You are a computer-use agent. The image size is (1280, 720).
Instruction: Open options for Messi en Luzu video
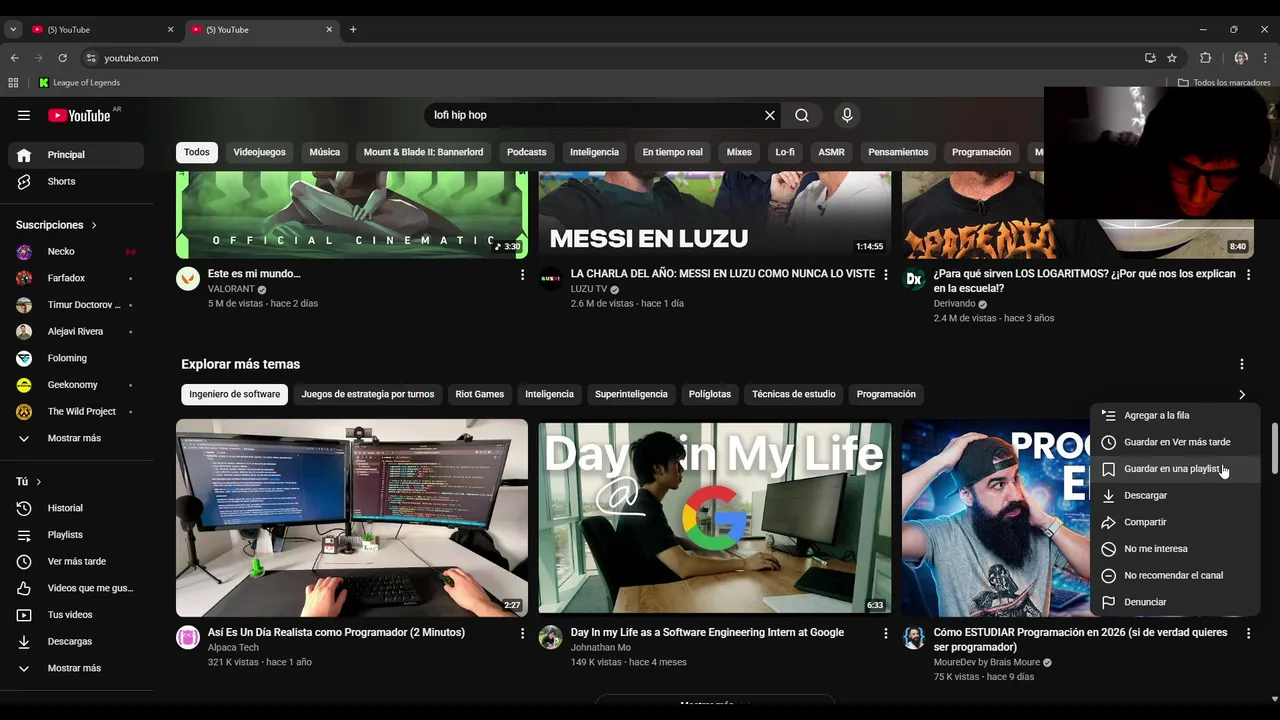coord(885,274)
